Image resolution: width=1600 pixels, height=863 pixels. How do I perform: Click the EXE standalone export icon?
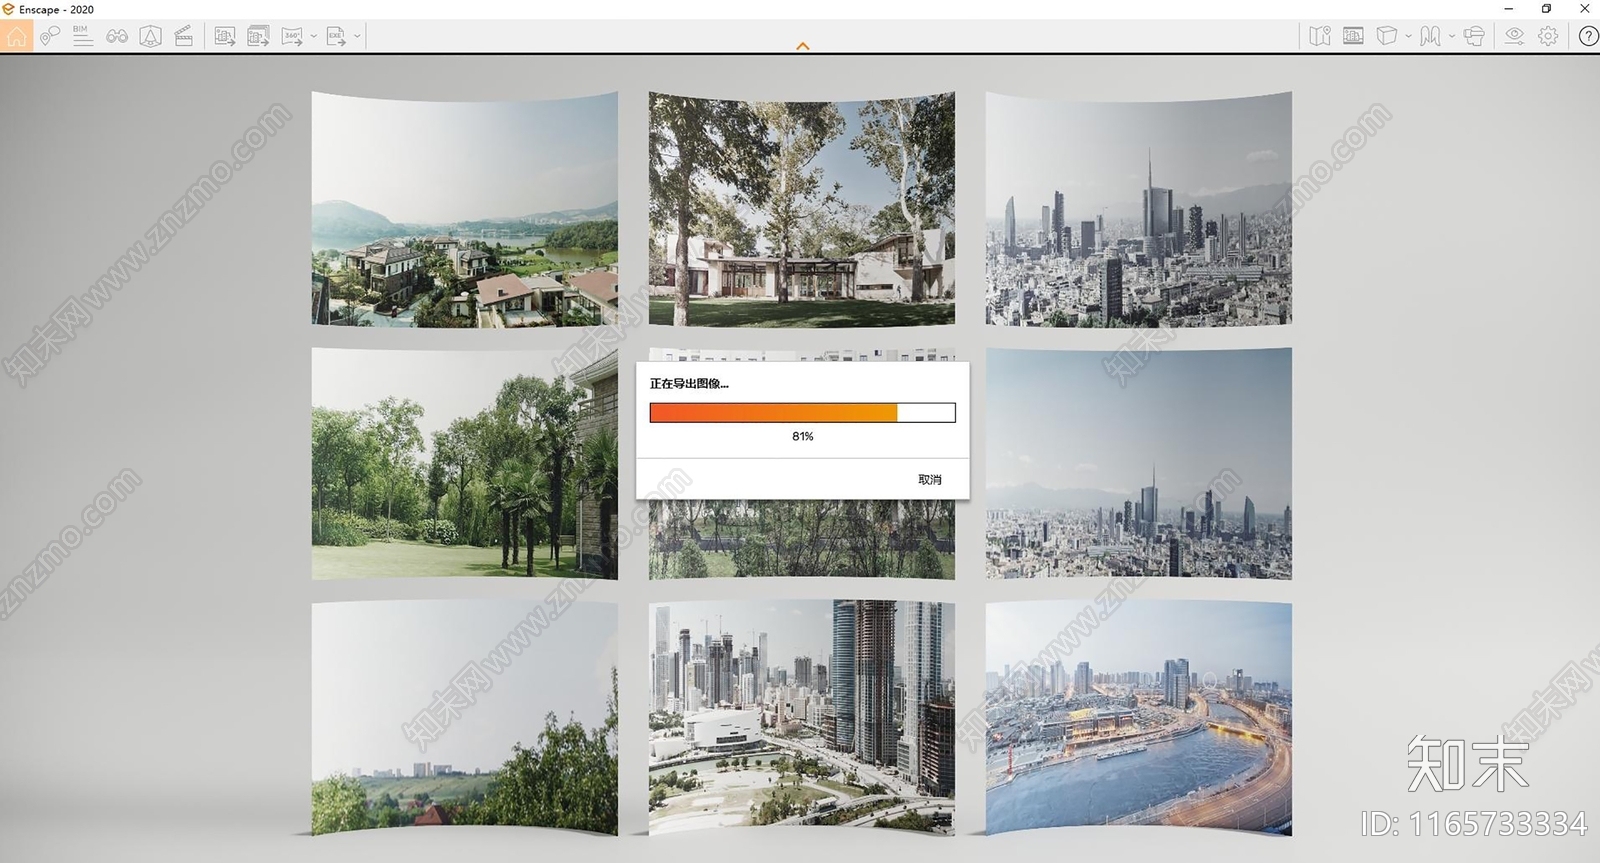click(x=336, y=36)
